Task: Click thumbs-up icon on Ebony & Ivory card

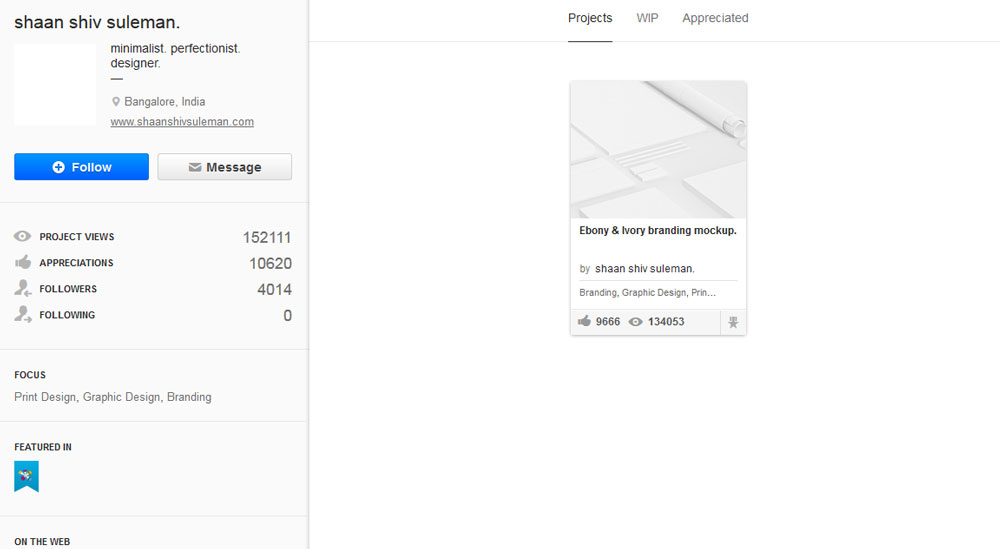Action: pos(585,322)
